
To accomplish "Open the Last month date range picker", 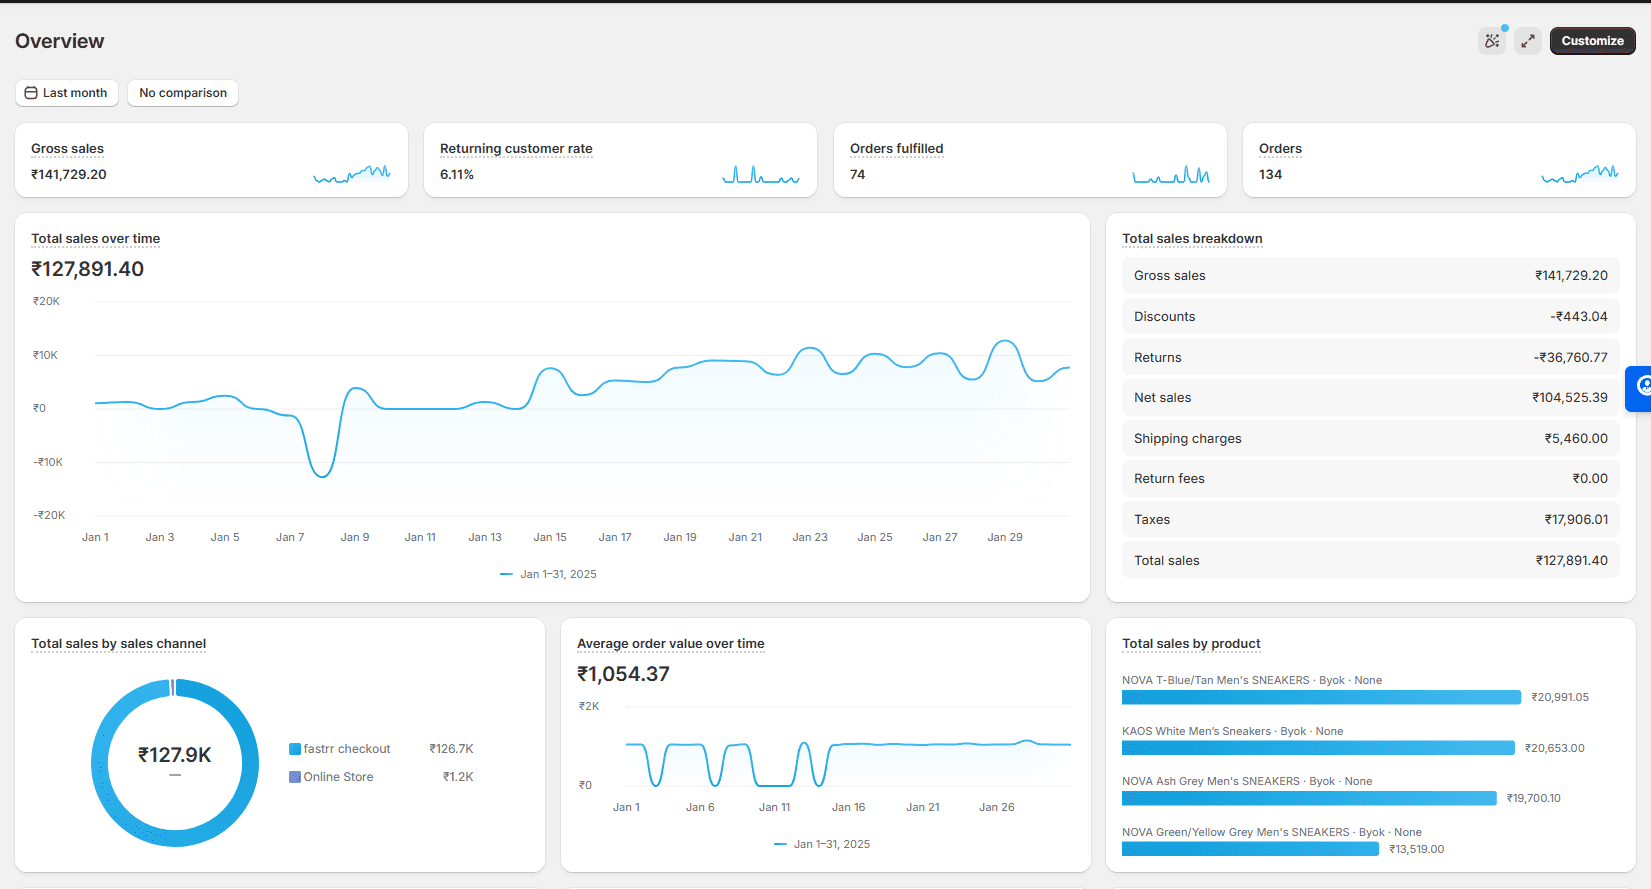I will point(67,93).
